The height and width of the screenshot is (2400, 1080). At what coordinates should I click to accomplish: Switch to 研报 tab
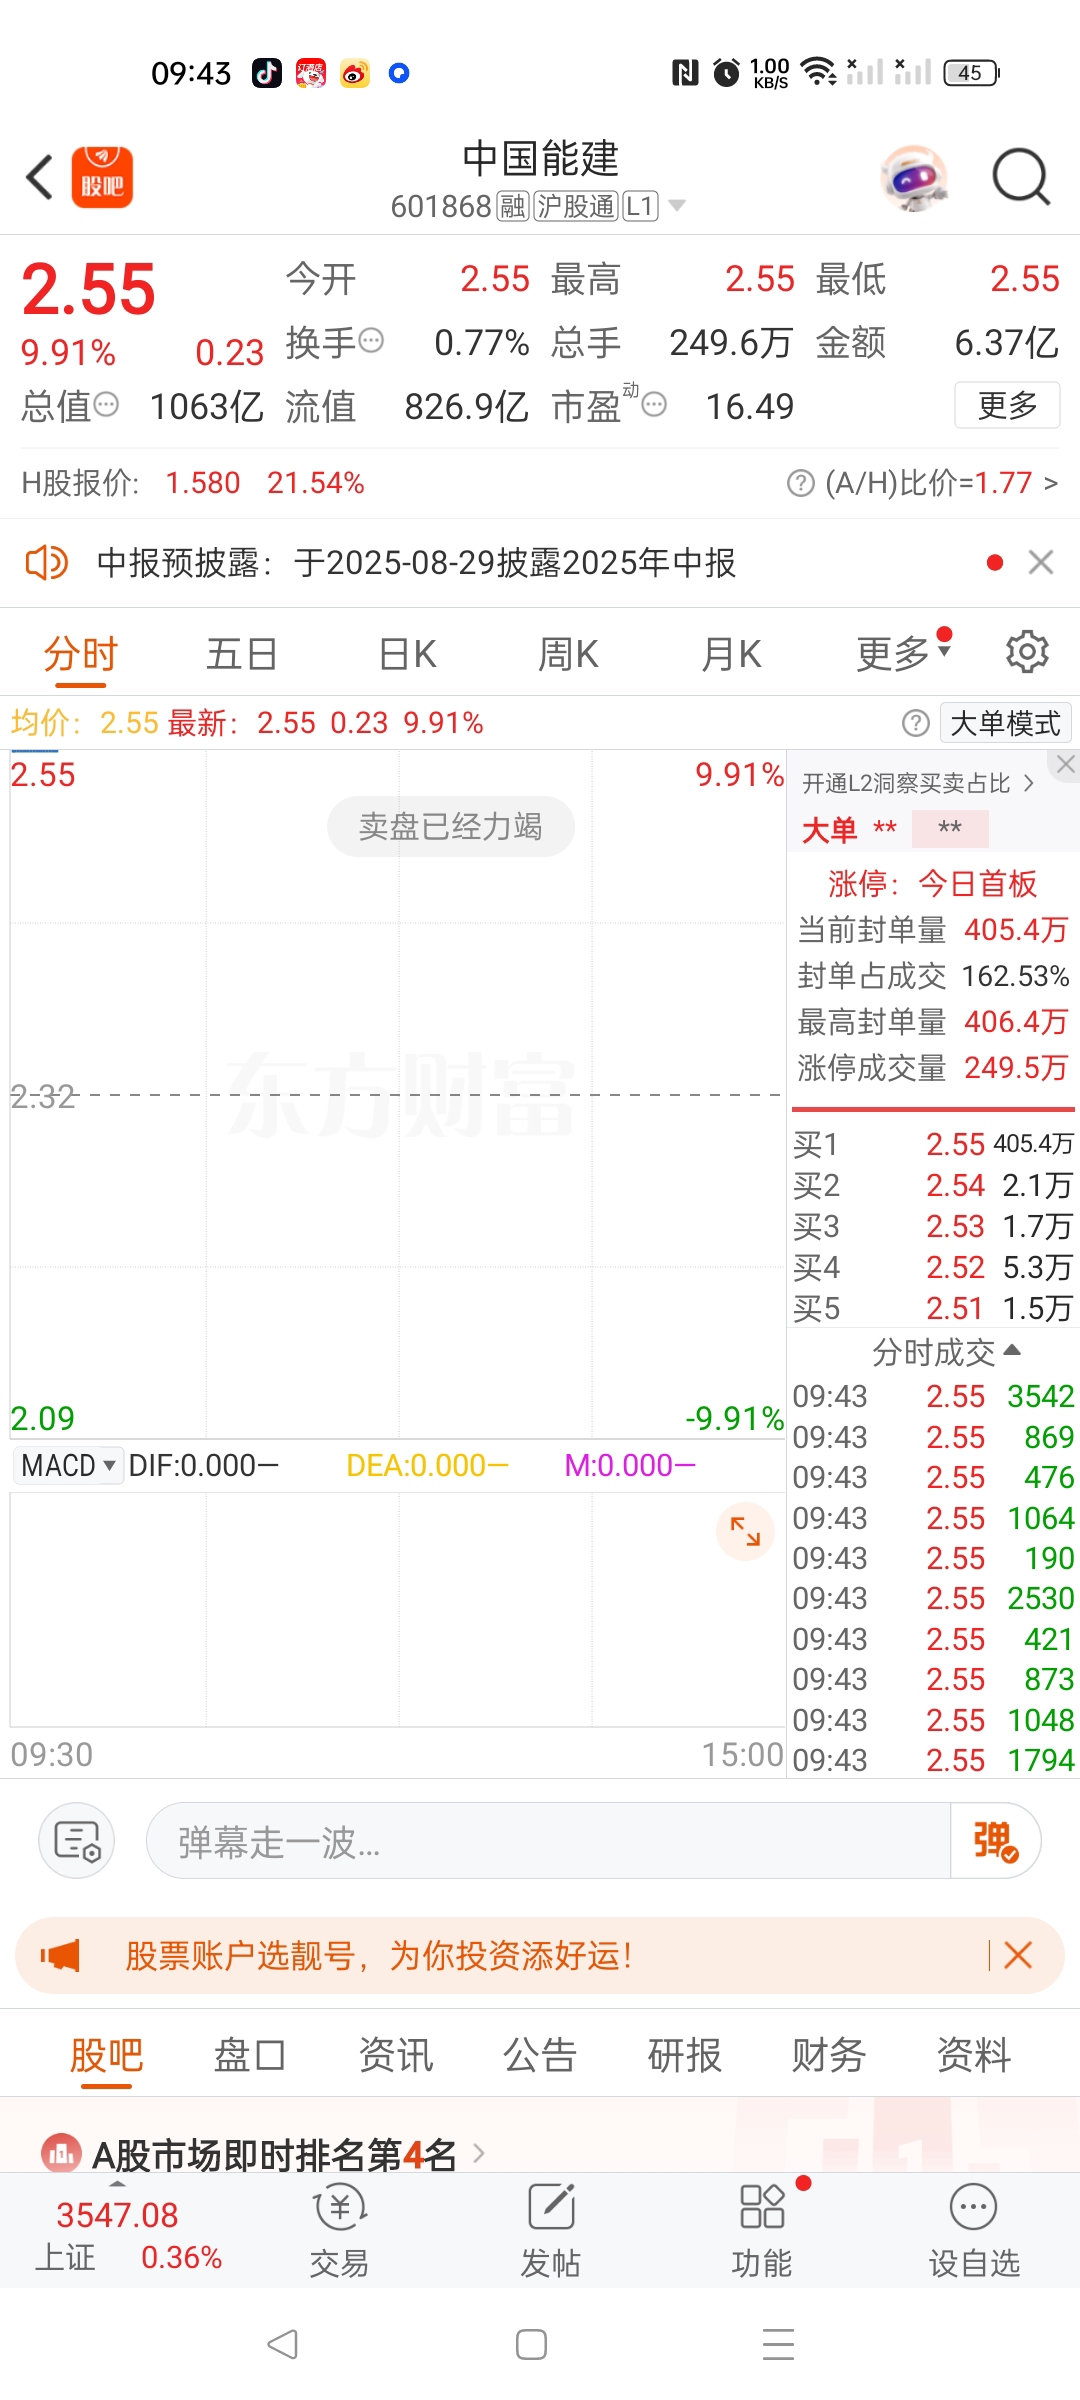pos(685,2055)
